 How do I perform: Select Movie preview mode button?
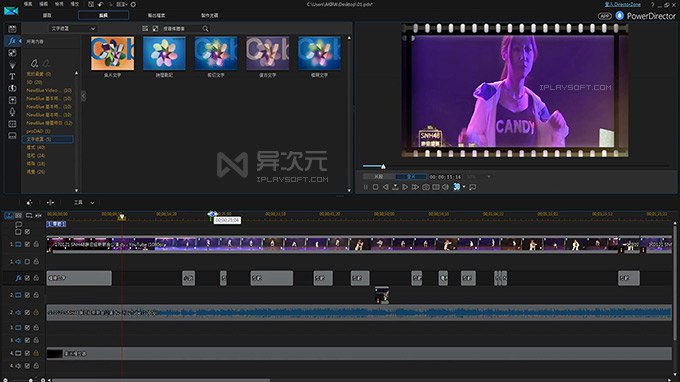click(411, 177)
